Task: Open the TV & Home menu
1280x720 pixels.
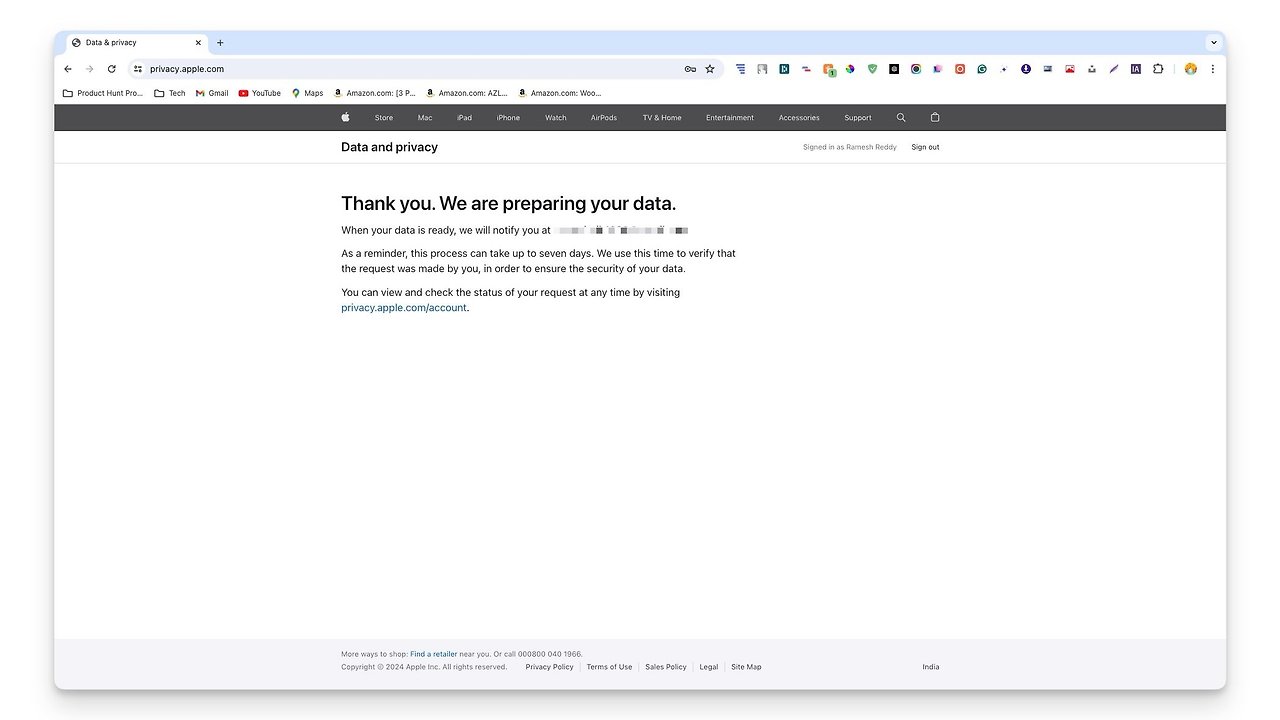Action: coord(662,118)
